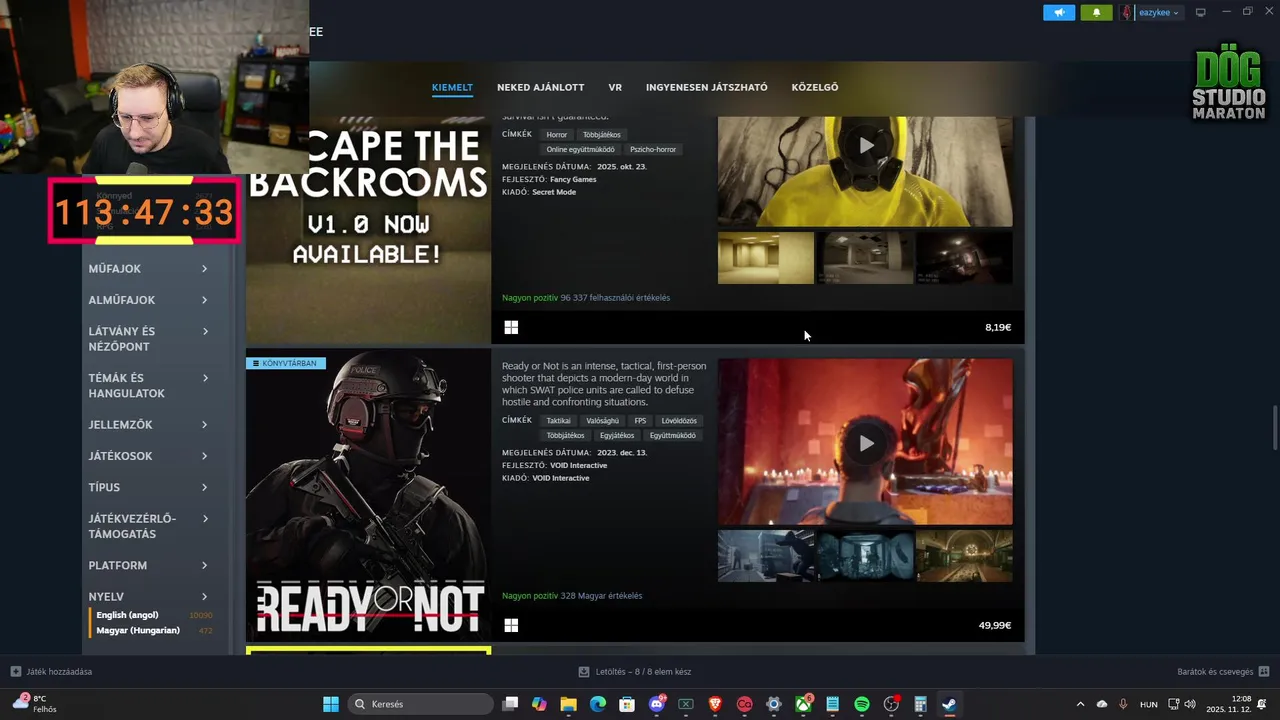Click the Steam icon in the taskbar
The image size is (1280, 720).
949,704
